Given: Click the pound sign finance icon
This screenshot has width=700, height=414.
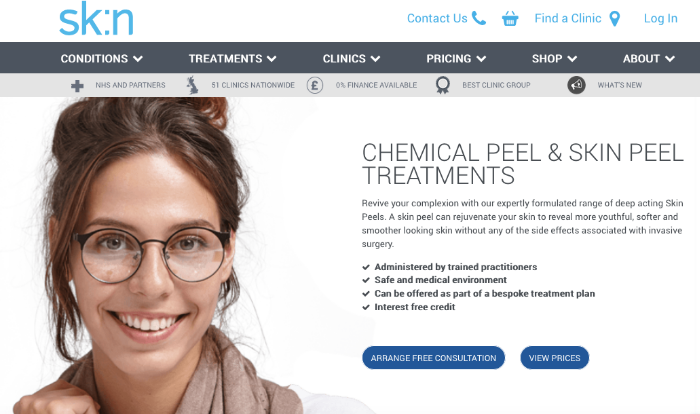Looking at the screenshot, I should (x=315, y=85).
